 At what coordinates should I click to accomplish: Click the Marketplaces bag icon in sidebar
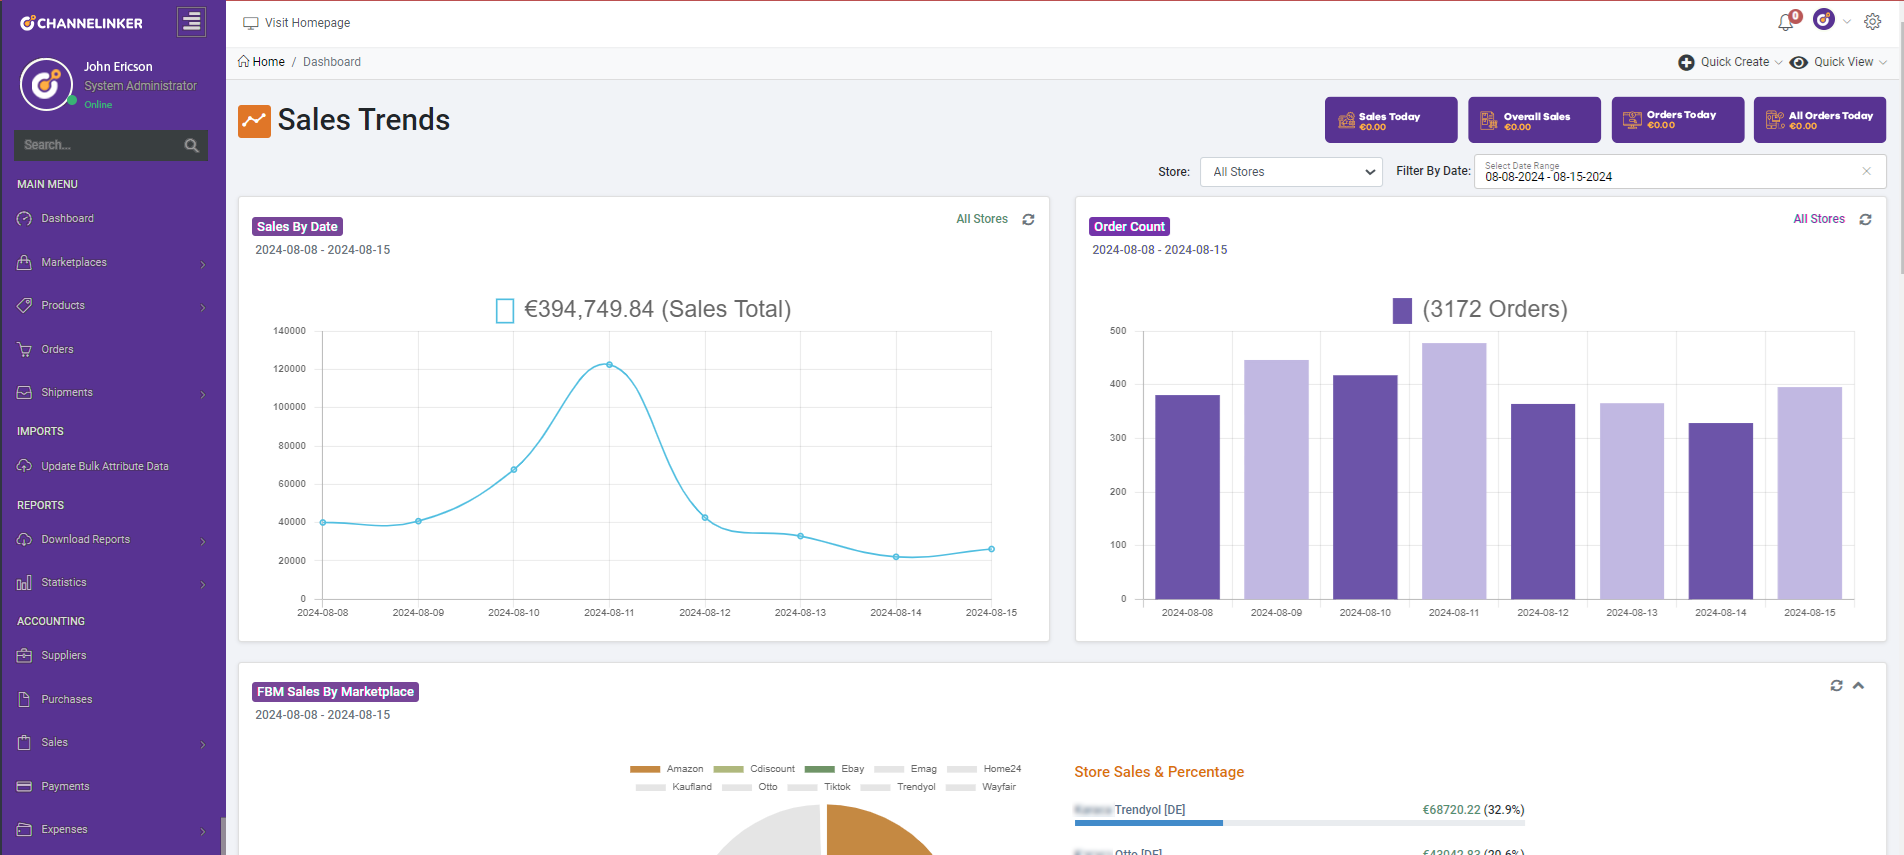(25, 263)
